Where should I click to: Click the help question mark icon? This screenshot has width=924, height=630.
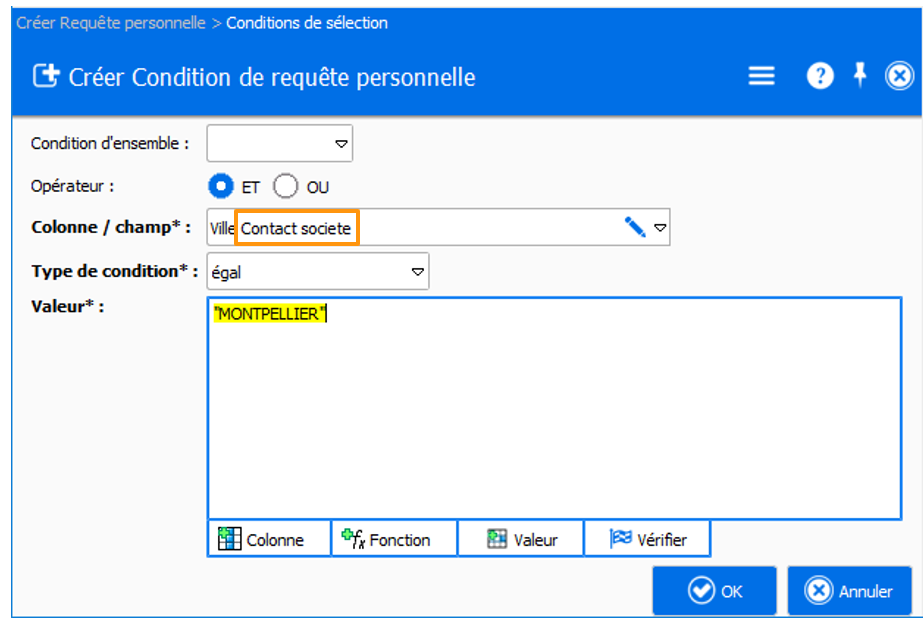click(x=820, y=77)
